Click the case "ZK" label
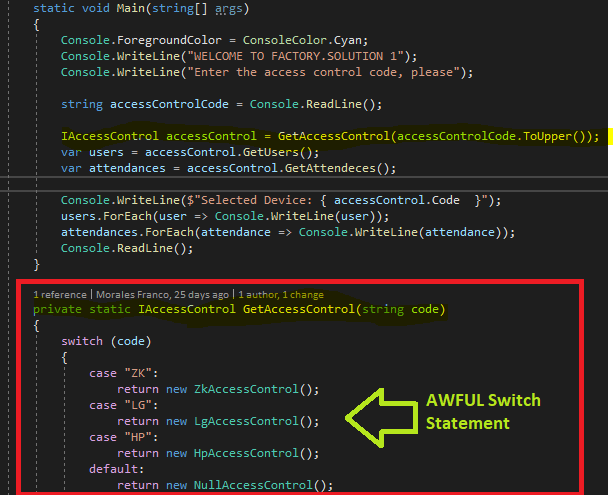The width and height of the screenshot is (613, 495). coord(124,373)
